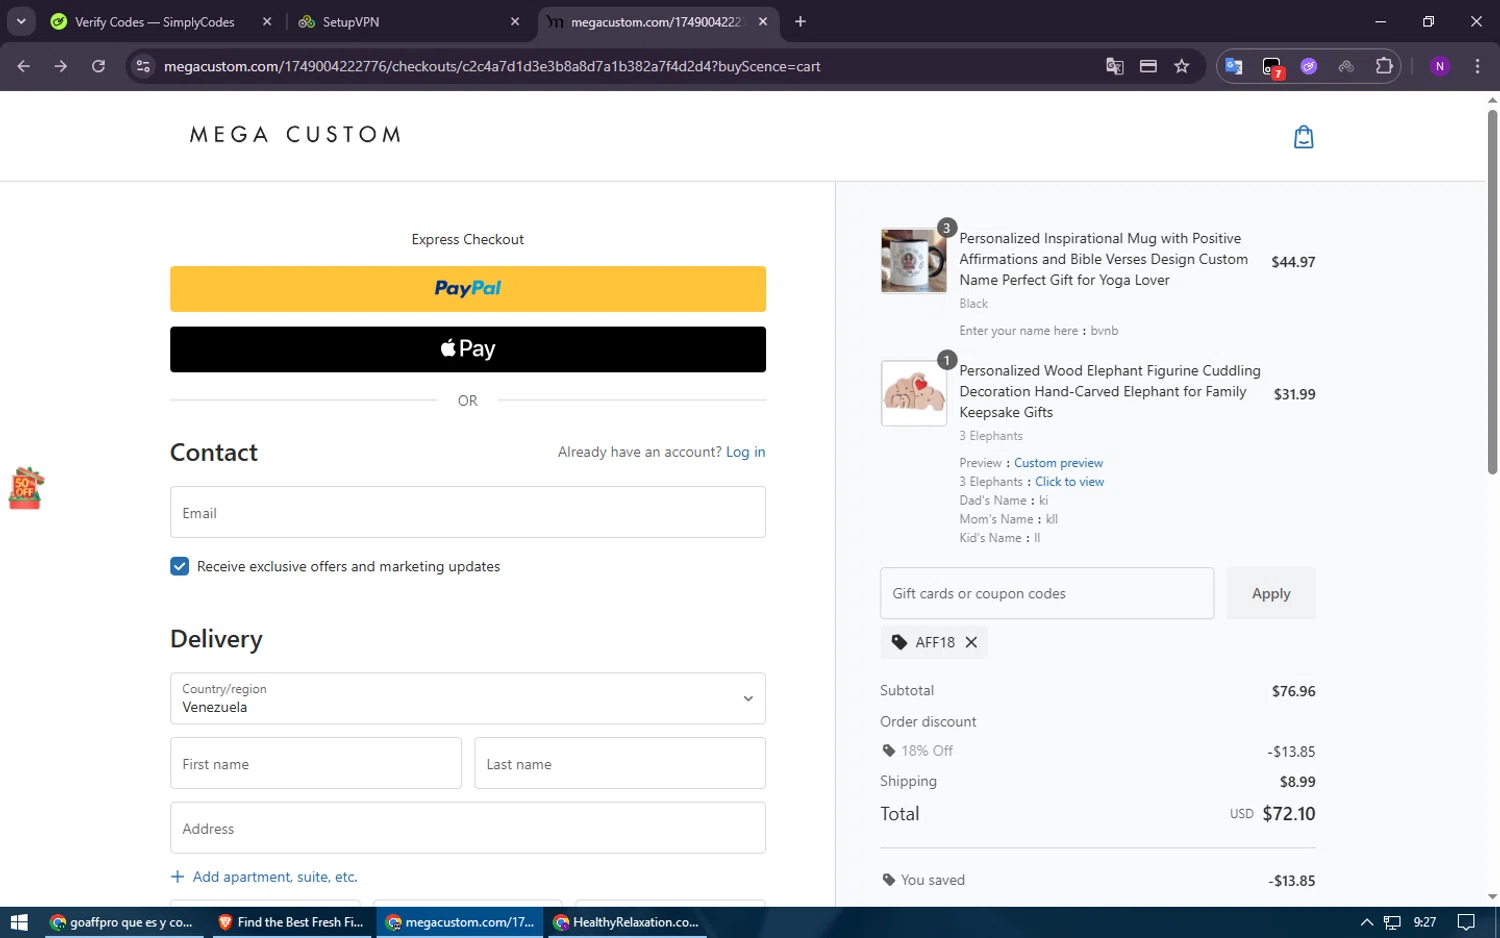1500x938 pixels.
Task: Toggle Receive exclusive offers checkbox
Action: (x=180, y=566)
